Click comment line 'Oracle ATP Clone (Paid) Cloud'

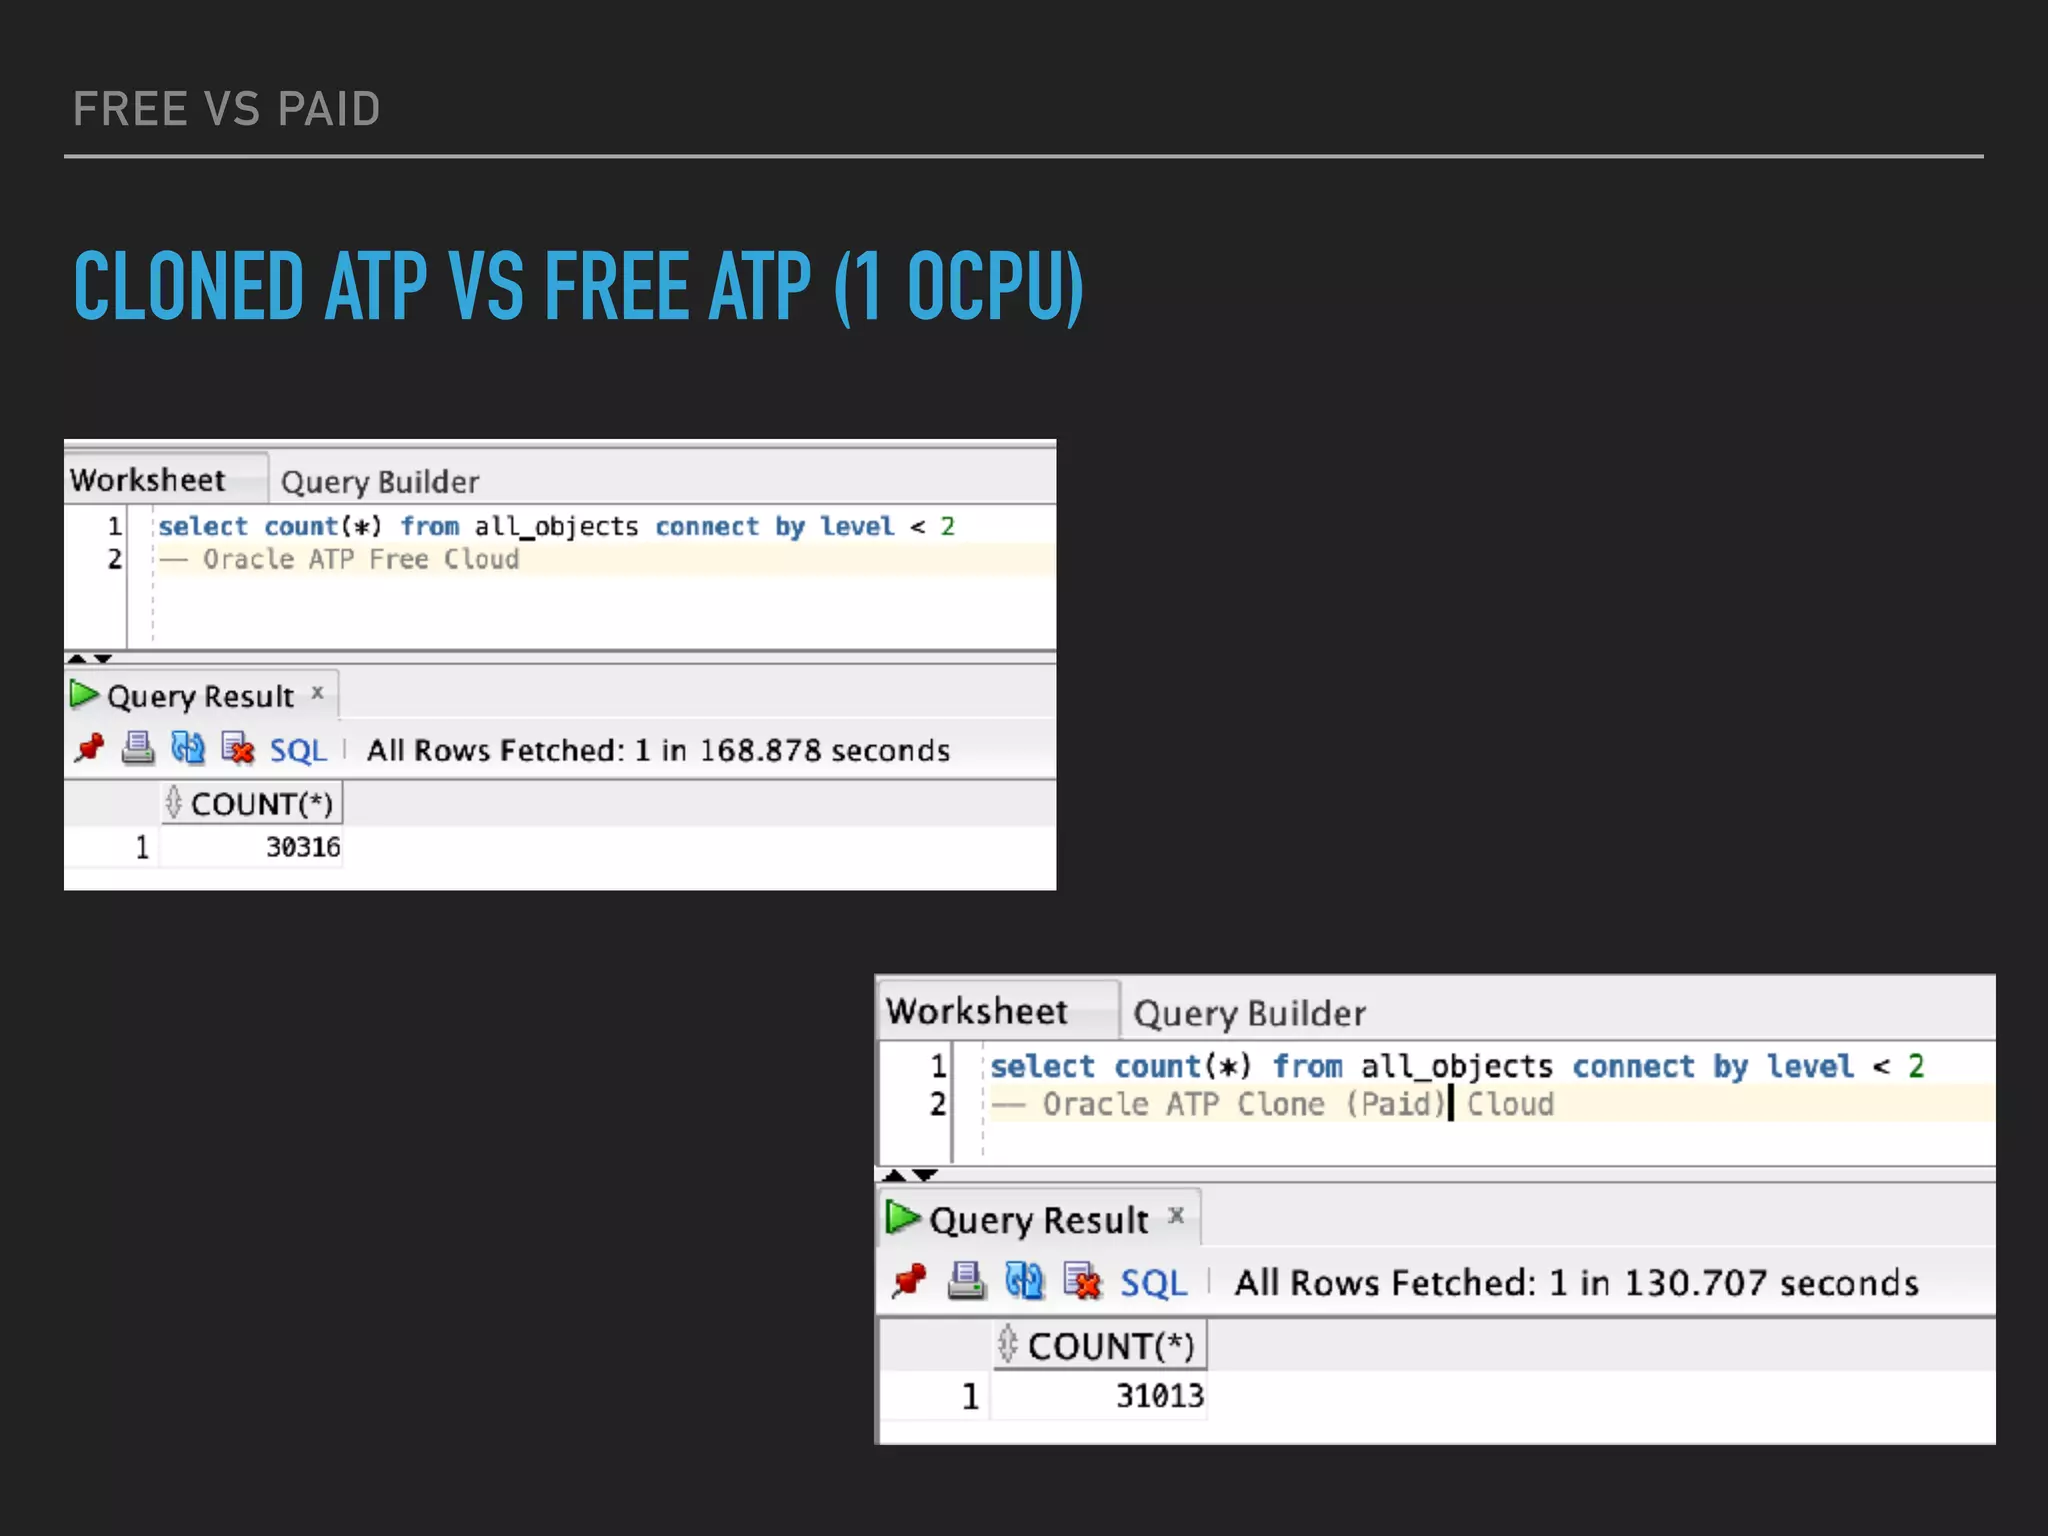(1273, 1104)
